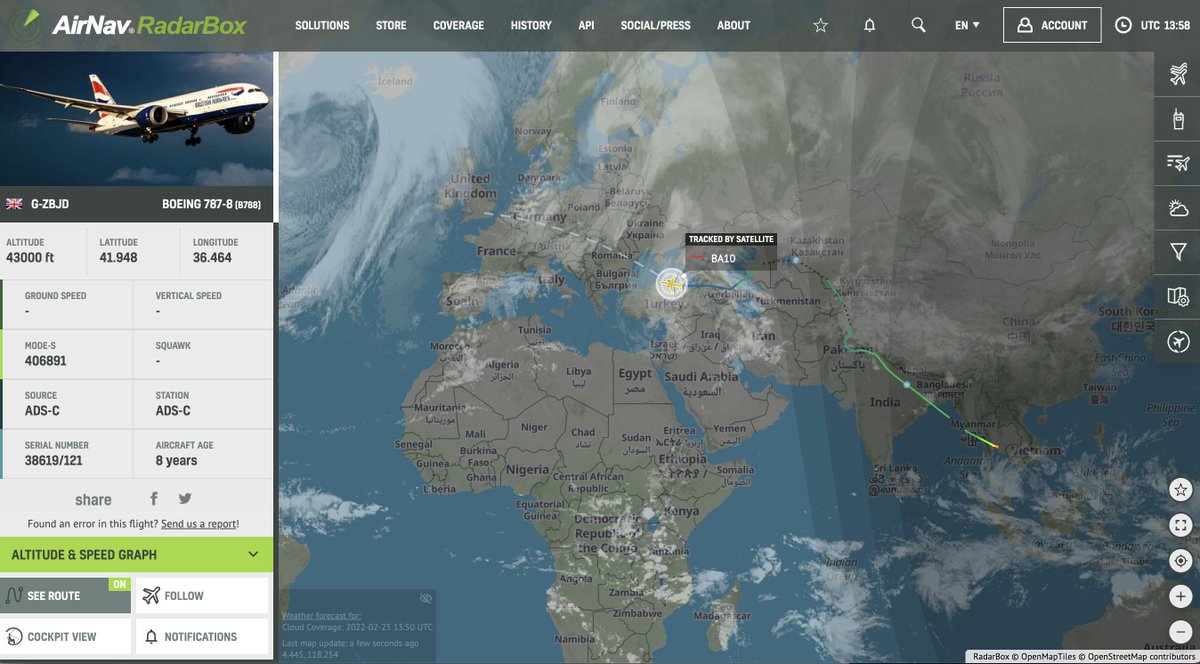Click the longitude value 36.464

click(212, 258)
